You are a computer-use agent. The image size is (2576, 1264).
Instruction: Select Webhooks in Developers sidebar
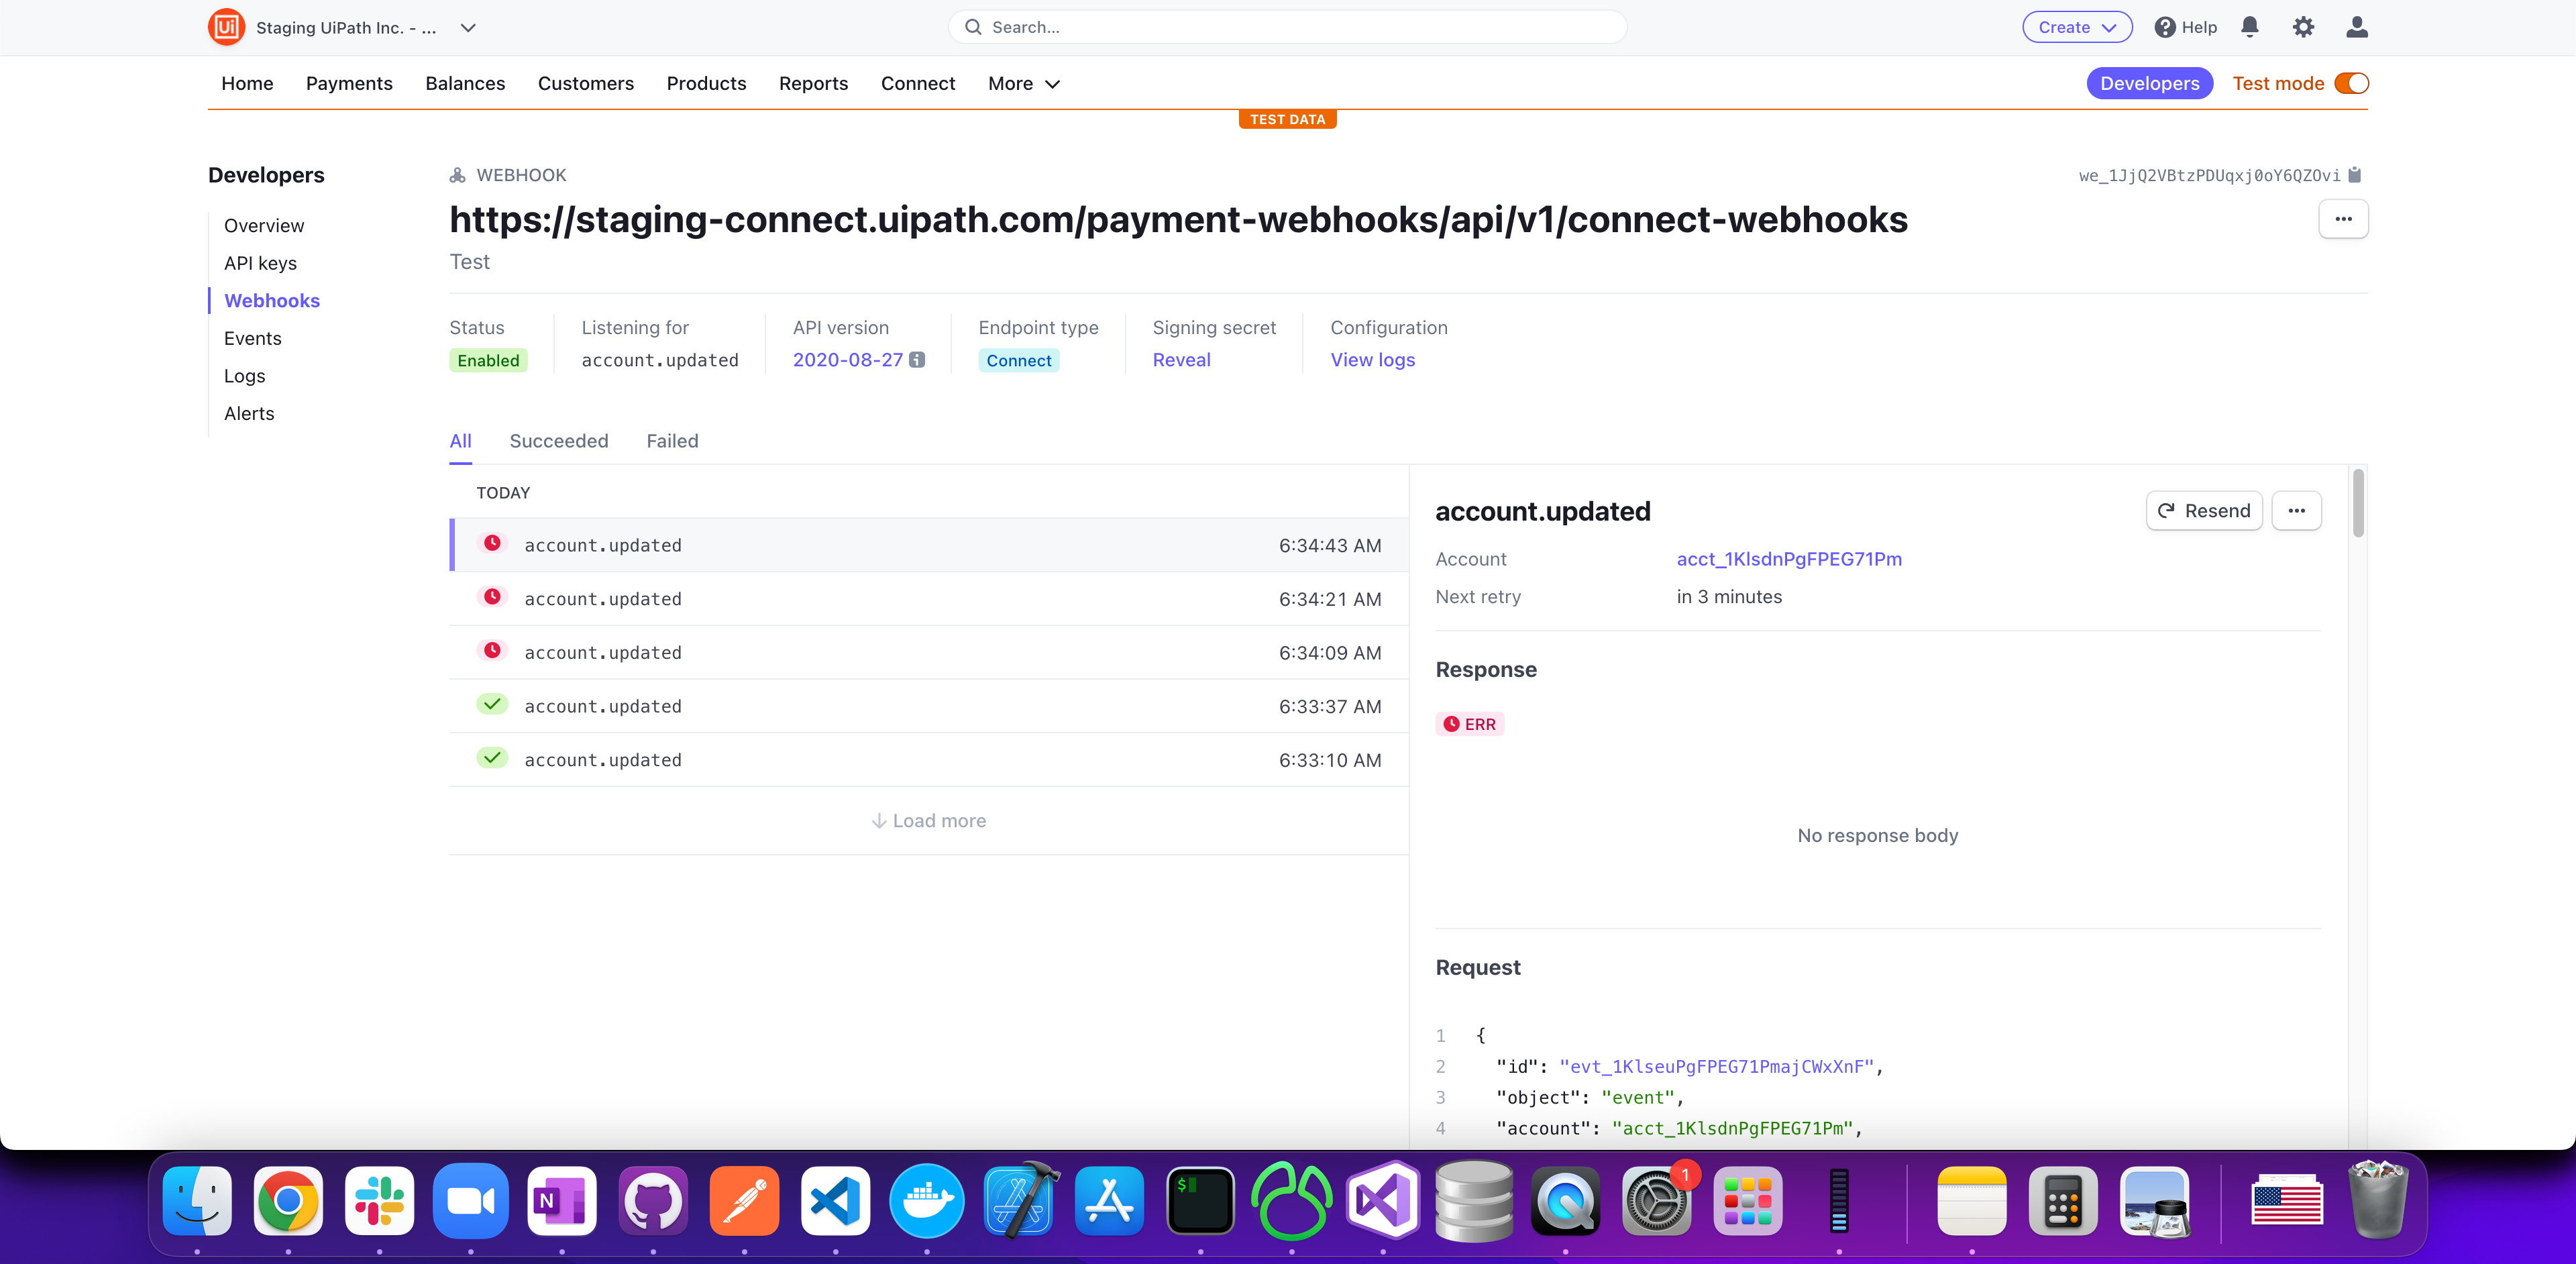pyautogui.click(x=272, y=300)
